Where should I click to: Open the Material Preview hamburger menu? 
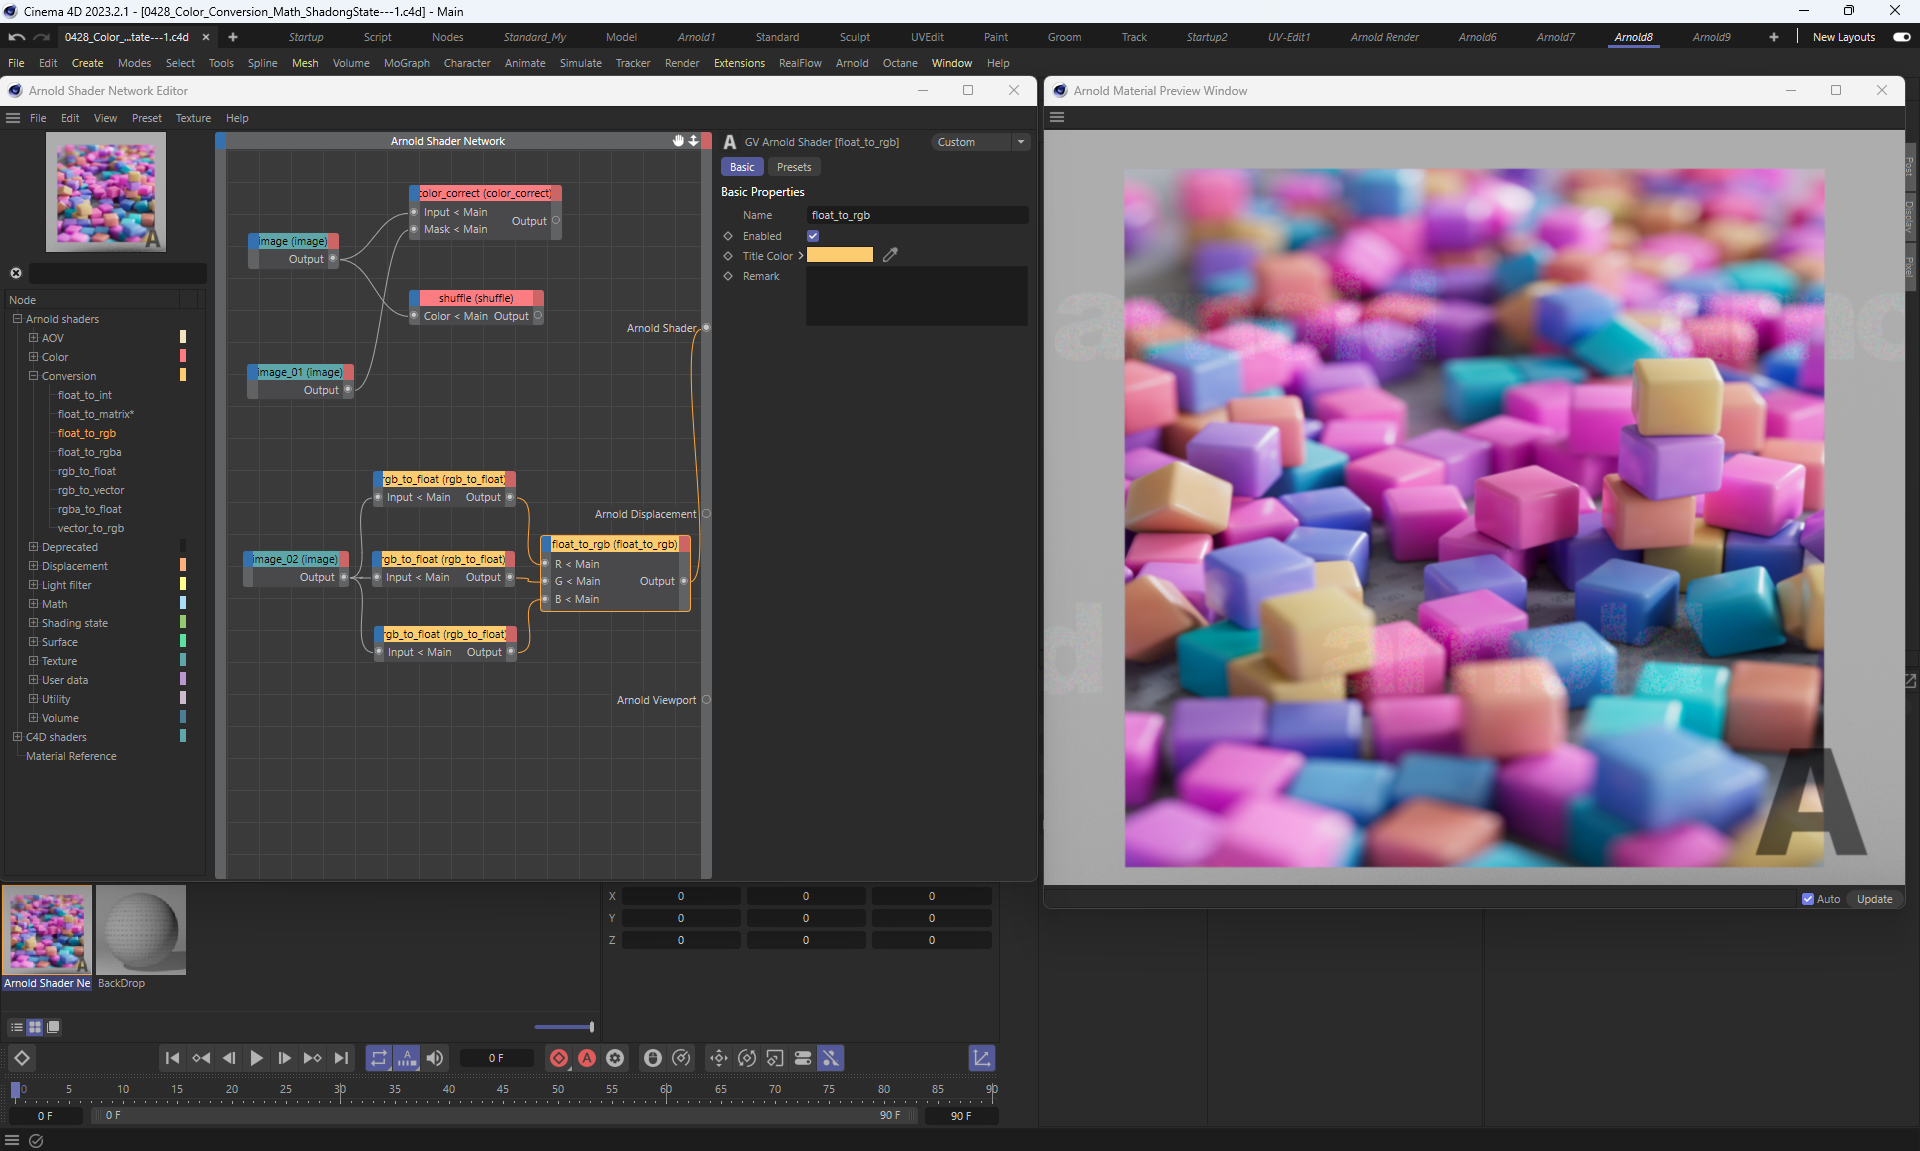coord(1057,117)
